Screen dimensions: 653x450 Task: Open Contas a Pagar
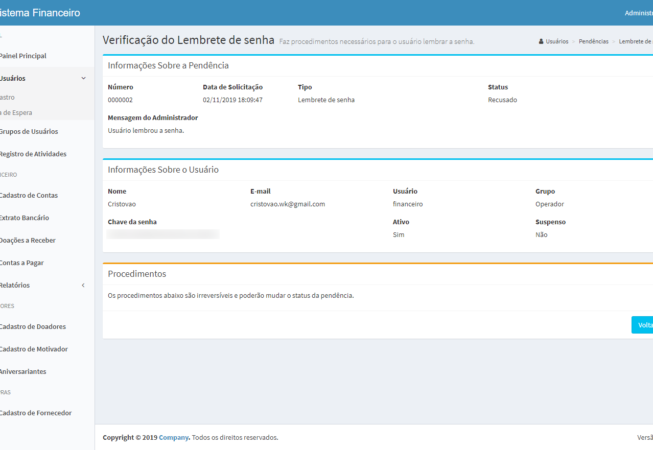(x=22, y=263)
